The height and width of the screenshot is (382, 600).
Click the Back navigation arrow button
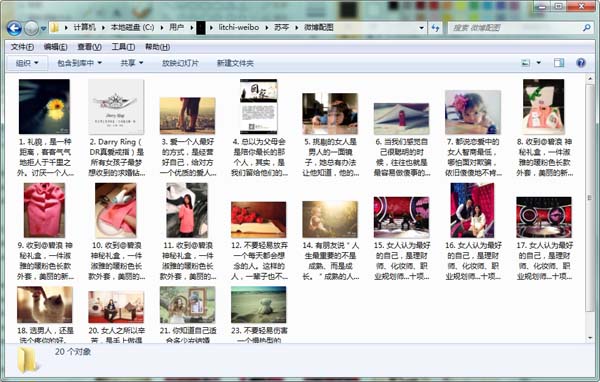tap(14, 28)
